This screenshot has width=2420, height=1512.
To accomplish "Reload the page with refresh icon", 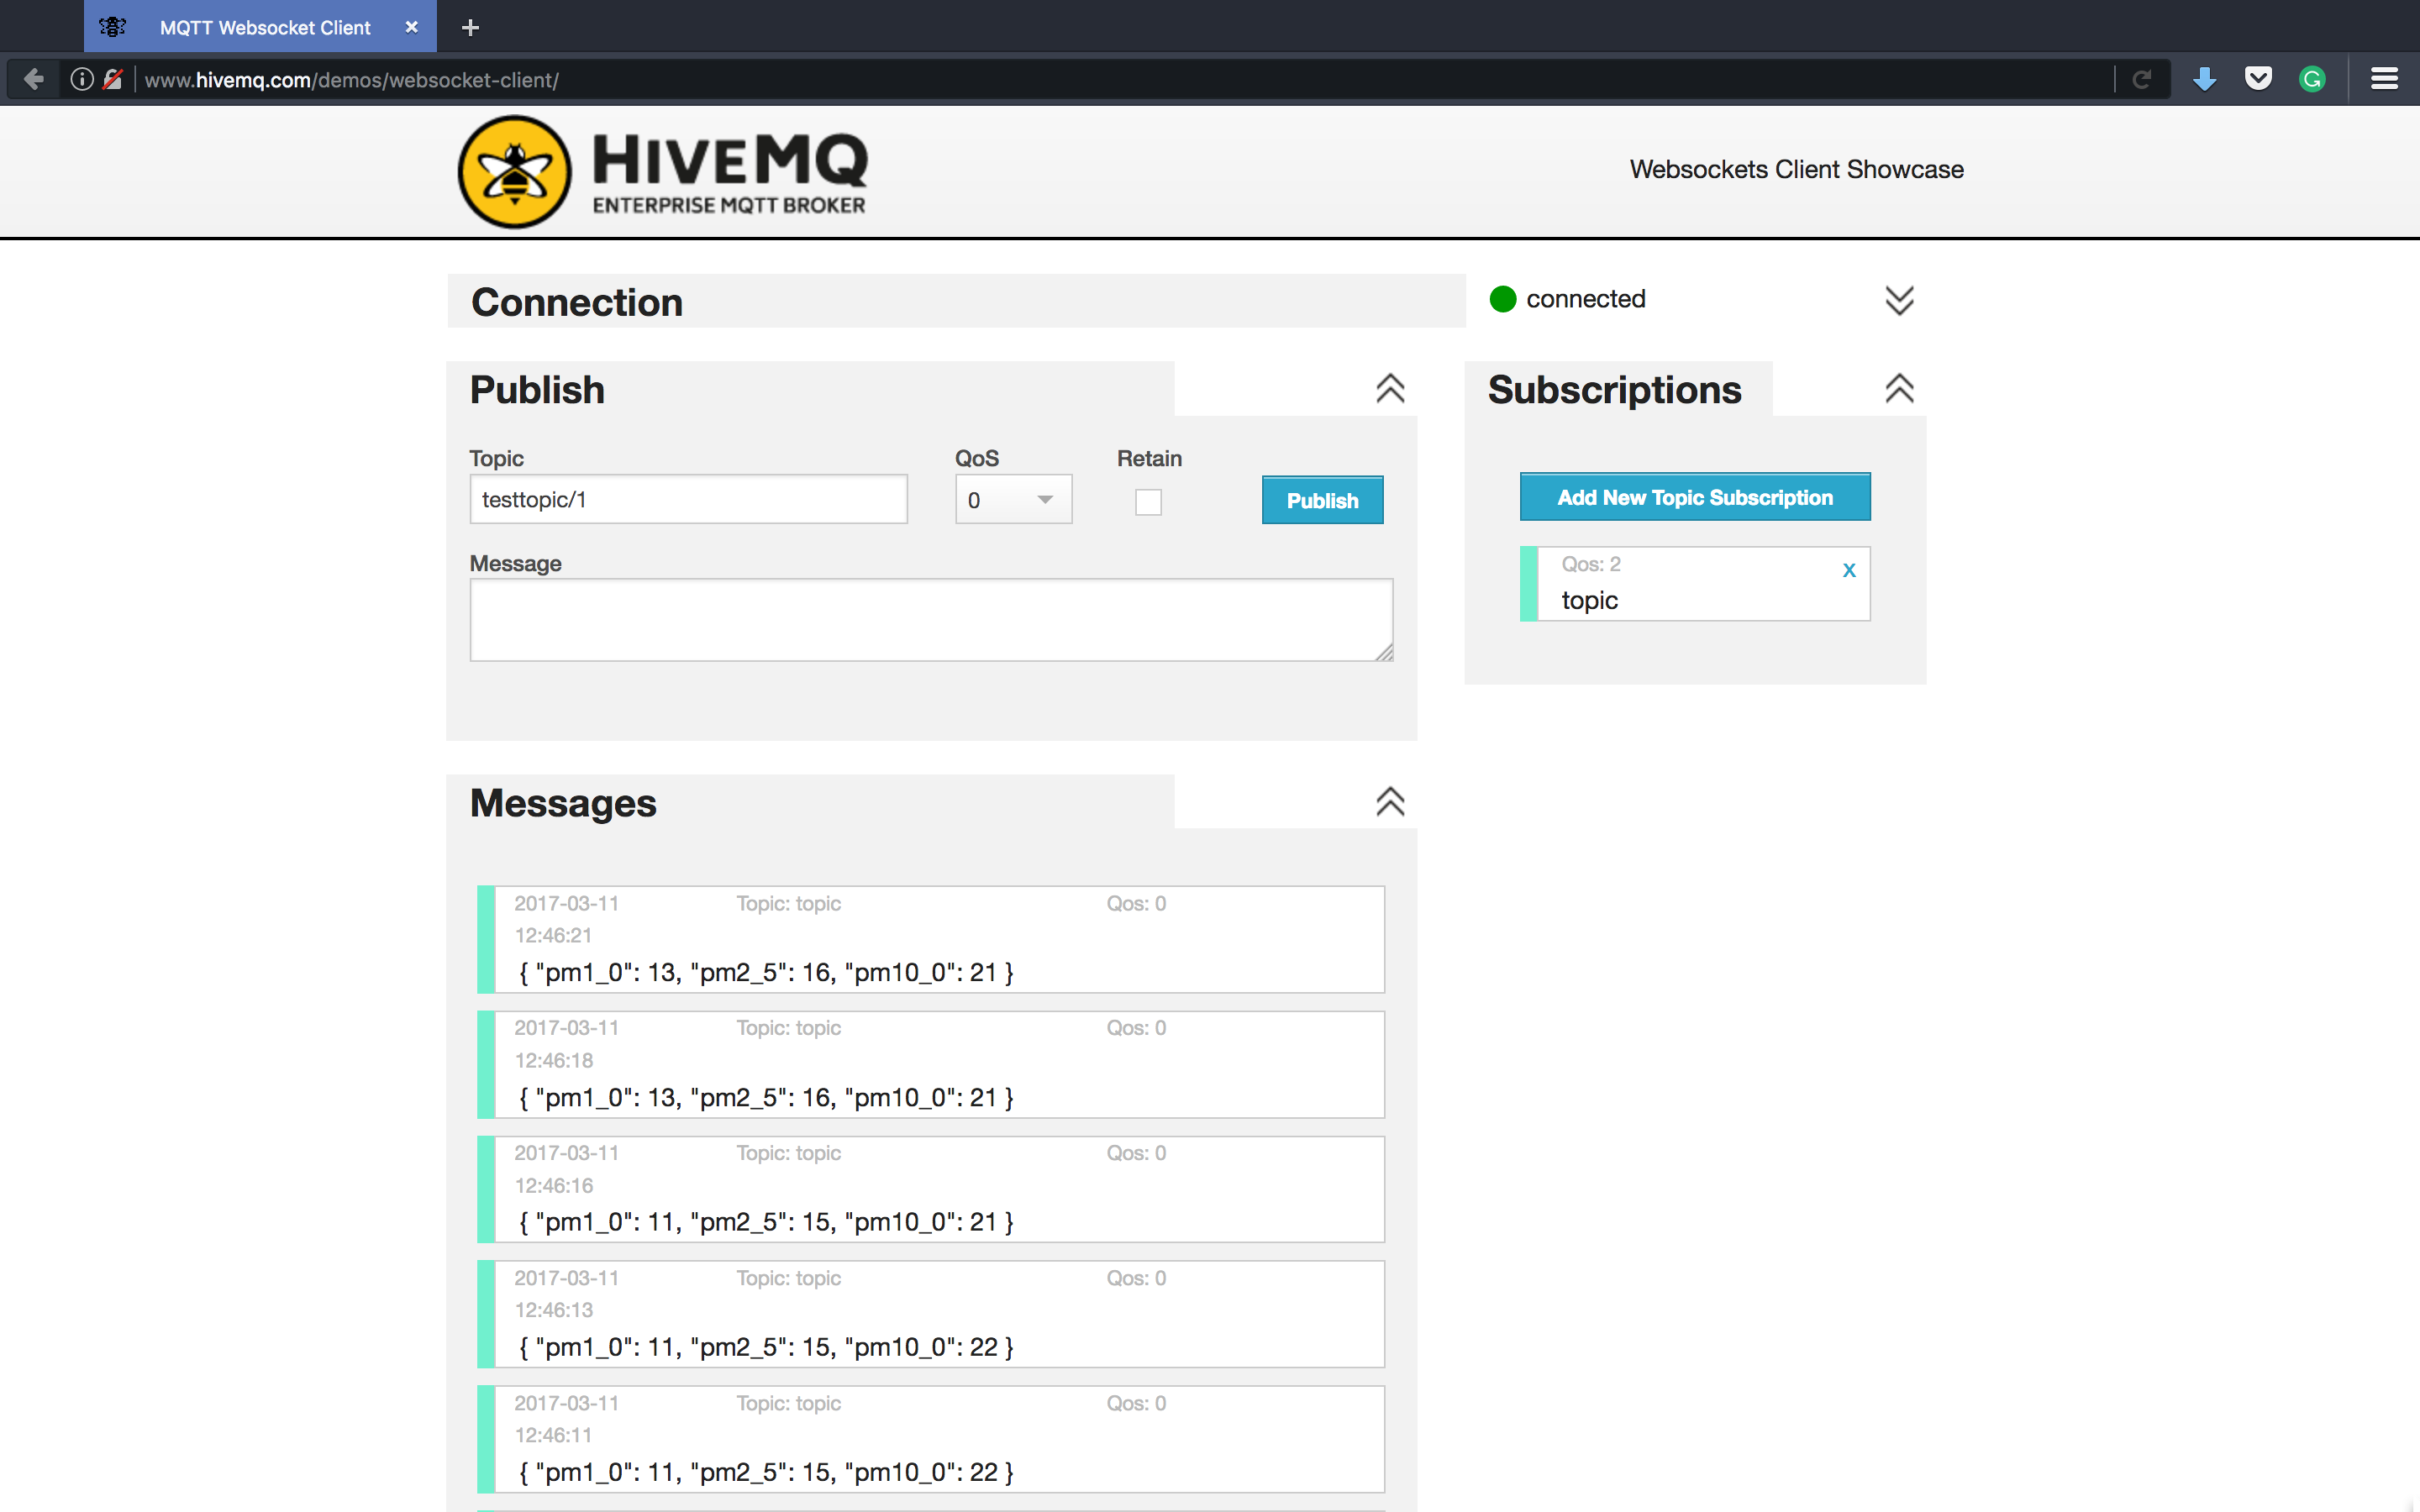I will pos(2142,79).
